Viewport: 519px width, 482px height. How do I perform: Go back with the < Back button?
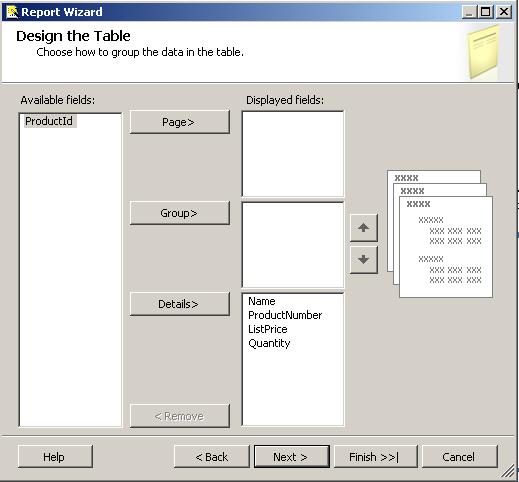[212, 457]
